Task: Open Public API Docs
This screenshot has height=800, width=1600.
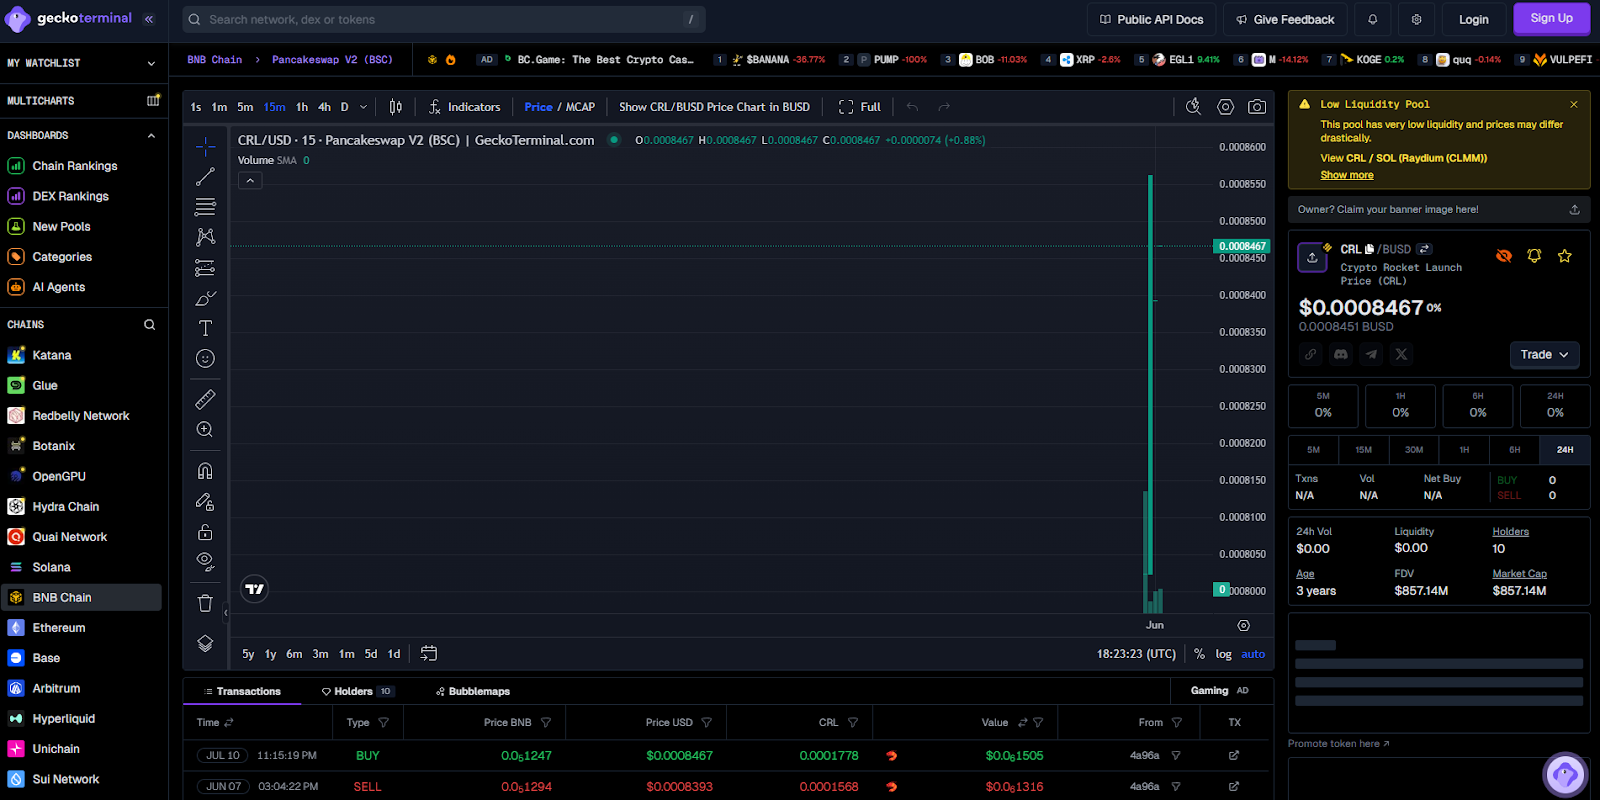Action: (x=1151, y=19)
